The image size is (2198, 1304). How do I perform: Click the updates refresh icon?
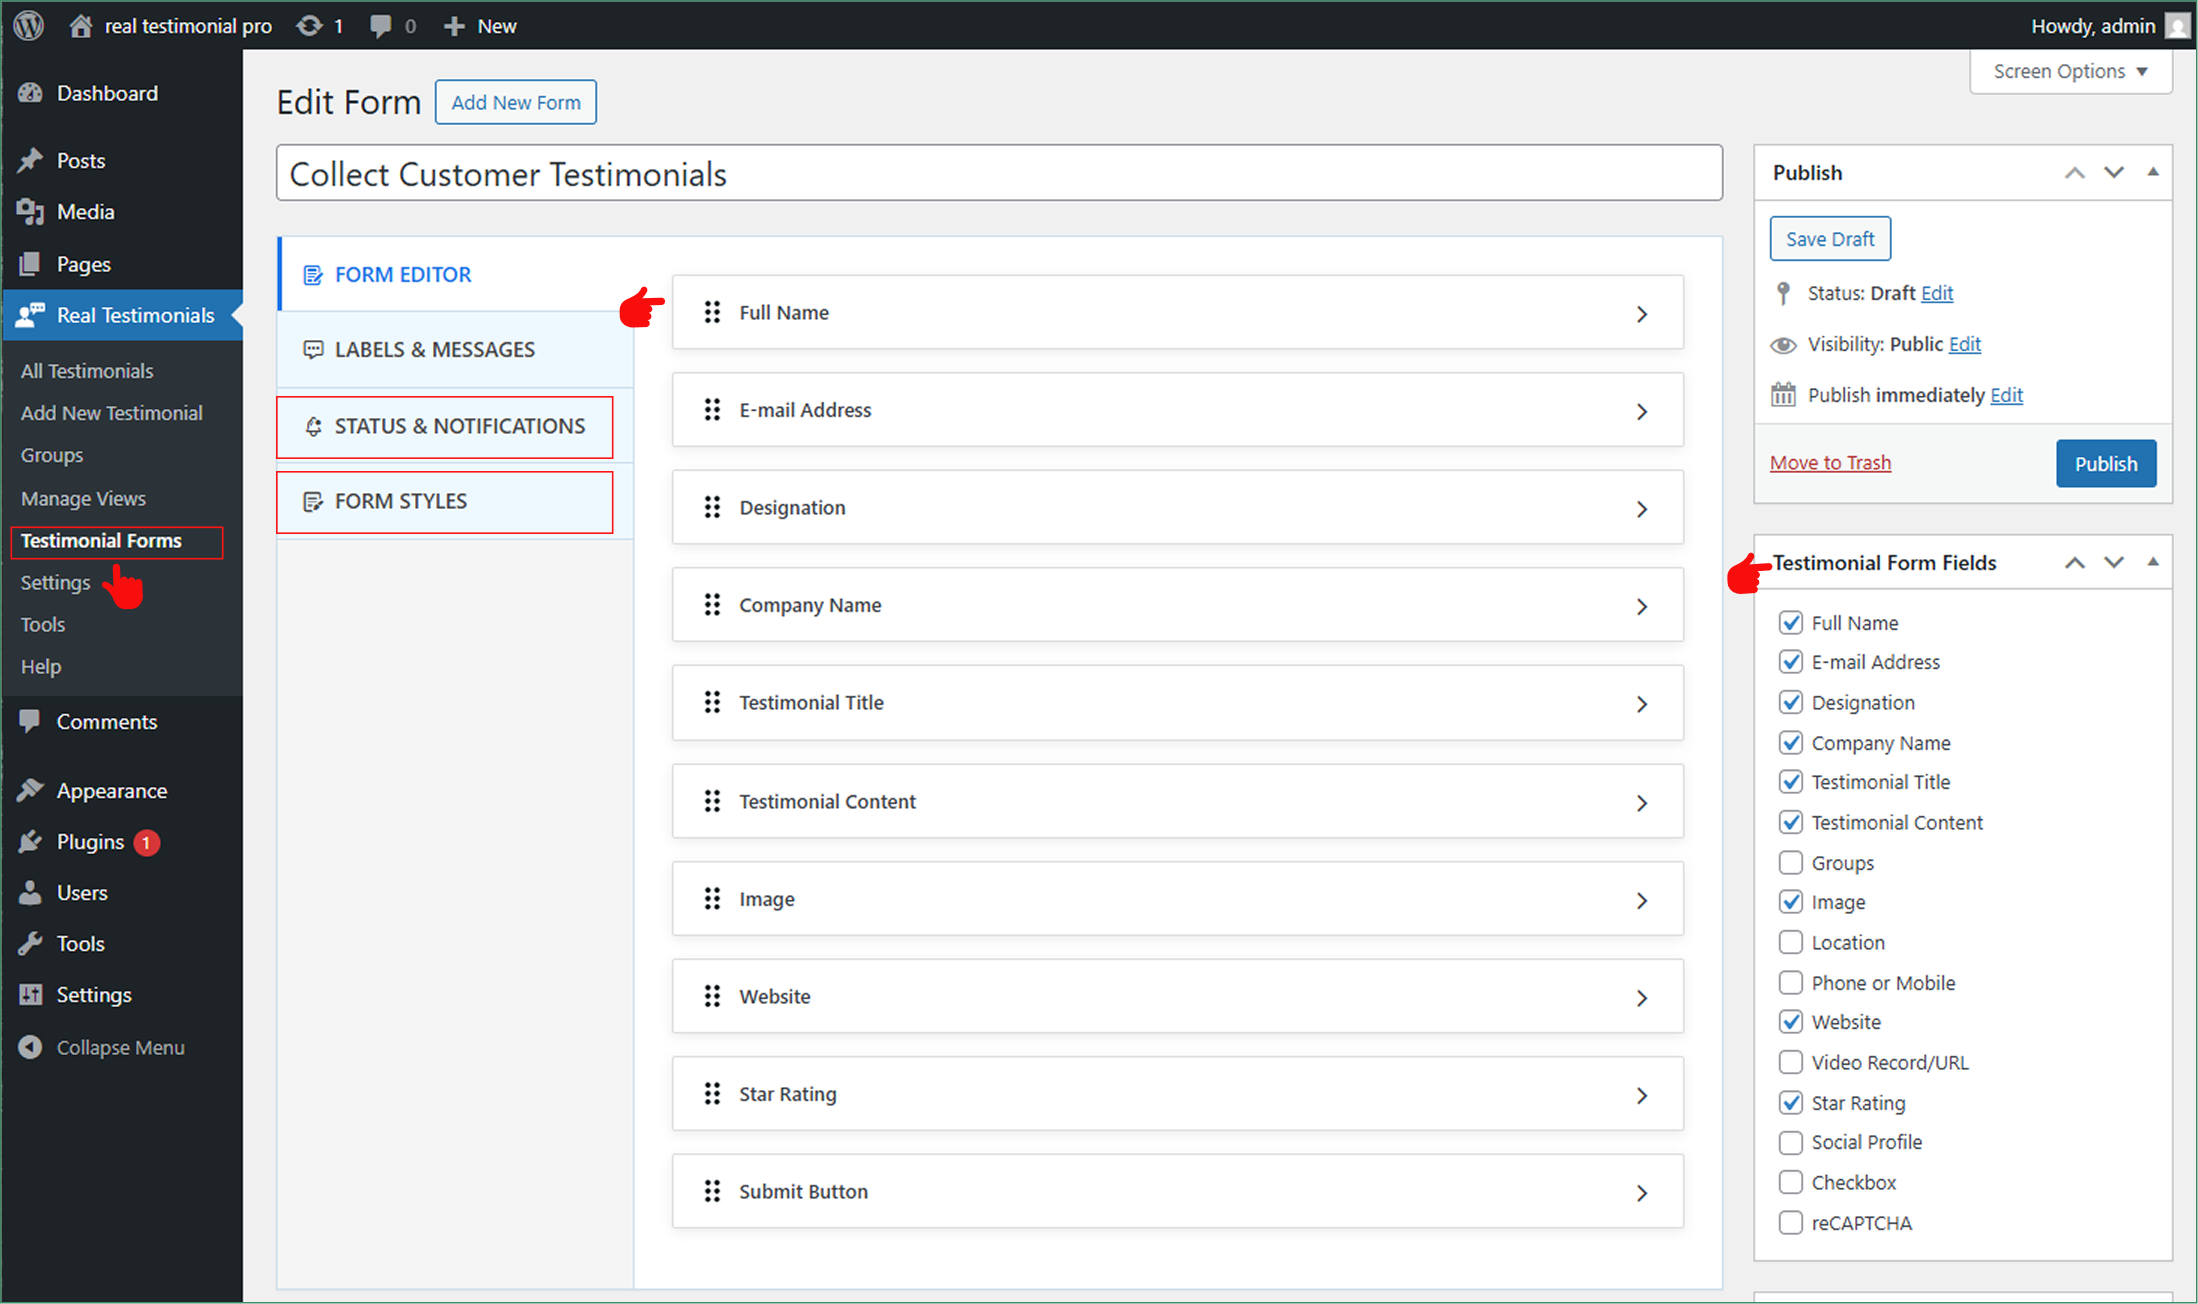(309, 26)
